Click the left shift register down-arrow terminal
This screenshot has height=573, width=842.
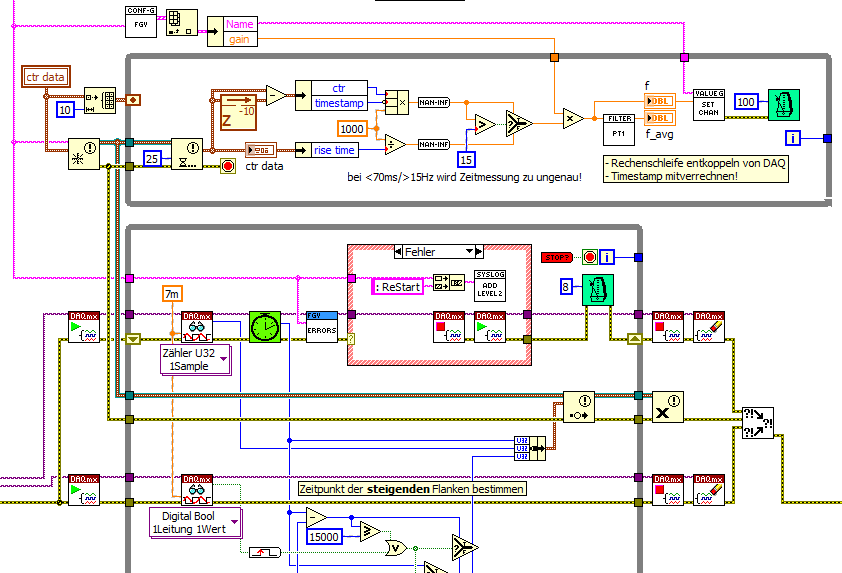[133, 339]
